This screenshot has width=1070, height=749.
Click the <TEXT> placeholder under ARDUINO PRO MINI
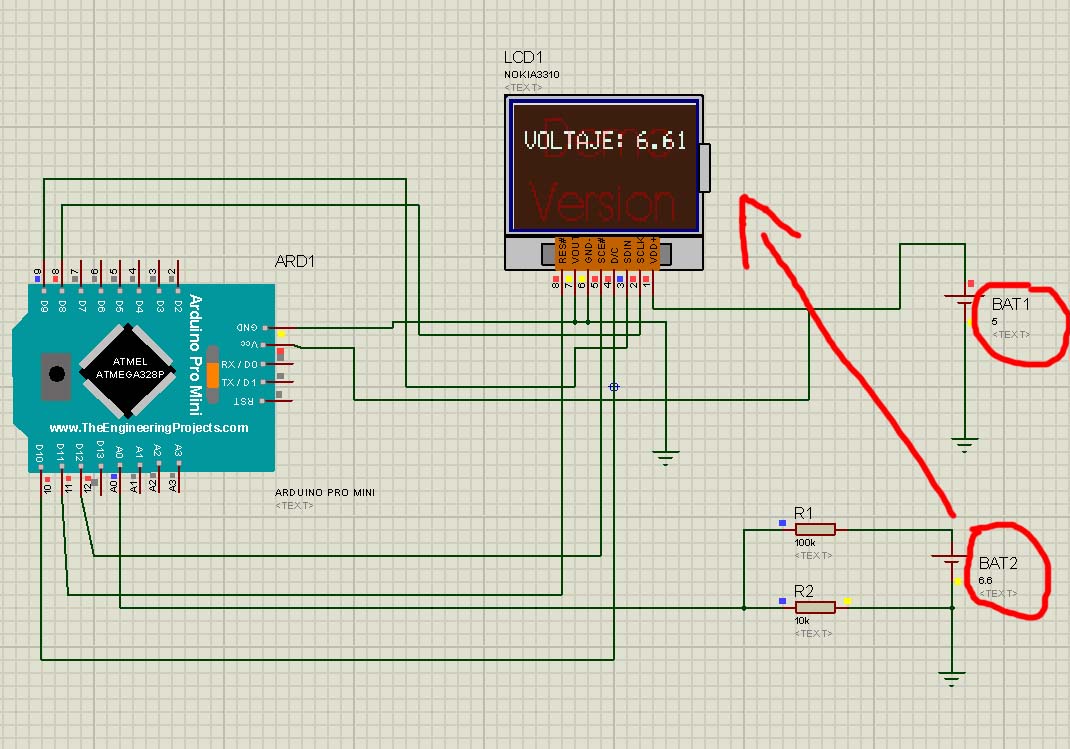coord(294,505)
